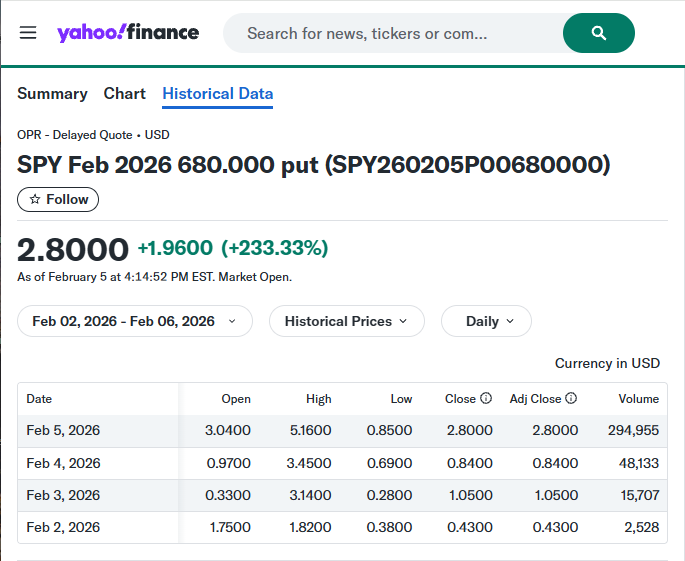Viewport: 685px width, 561px height.
Task: Select the Feb 4, 2026 date cell
Action: pyautogui.click(x=63, y=463)
